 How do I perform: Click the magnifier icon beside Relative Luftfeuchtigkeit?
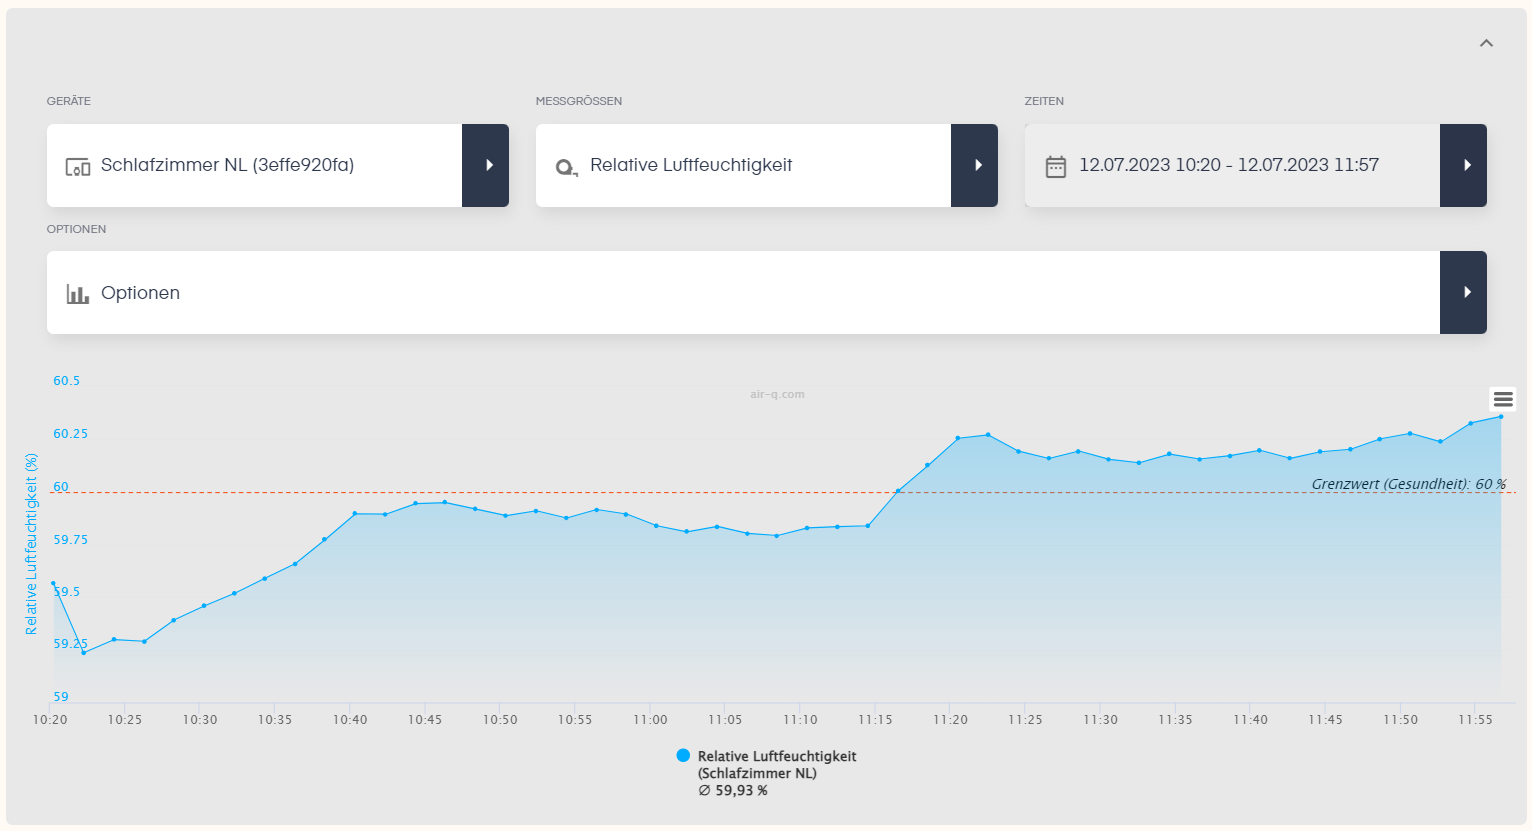[x=566, y=167]
